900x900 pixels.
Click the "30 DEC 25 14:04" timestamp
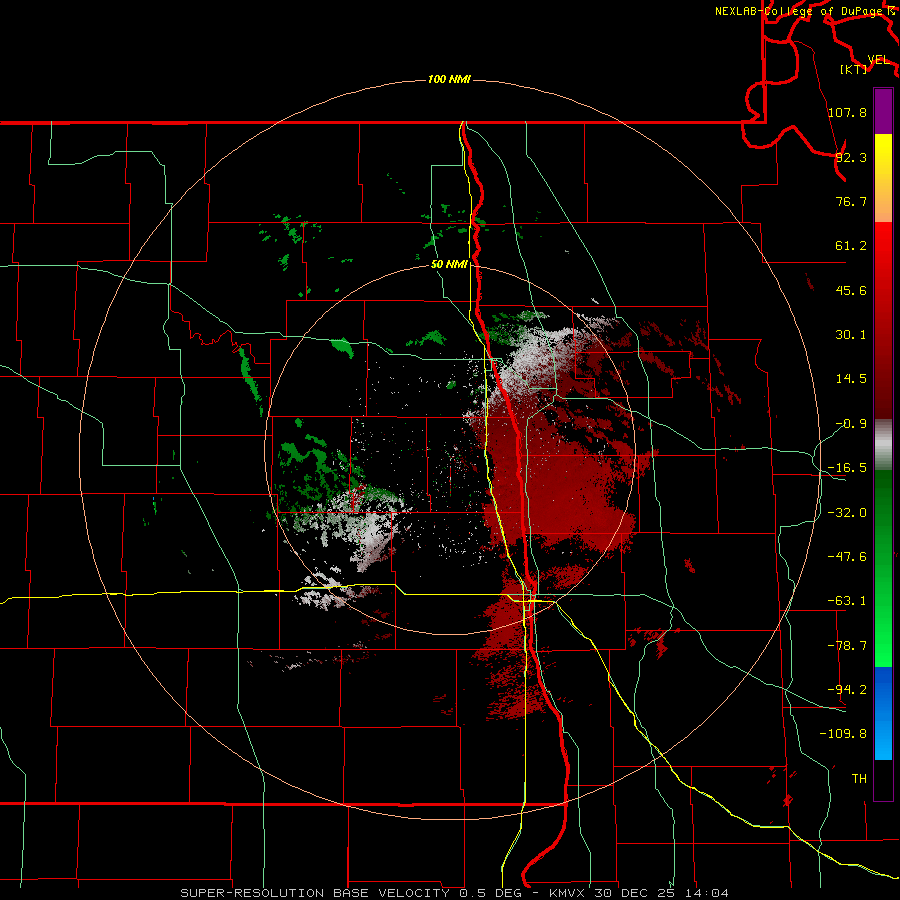[x=662, y=893]
